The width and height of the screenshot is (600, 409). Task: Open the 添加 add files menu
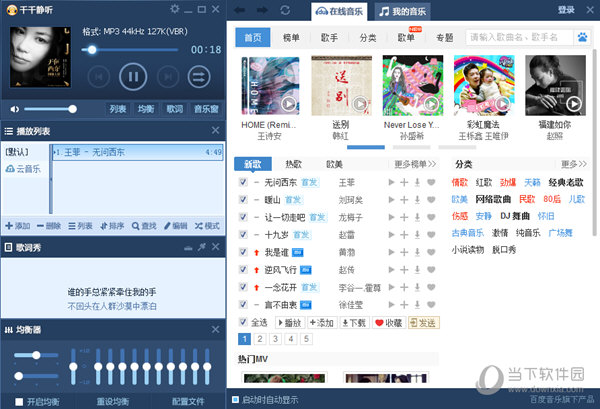[18, 226]
